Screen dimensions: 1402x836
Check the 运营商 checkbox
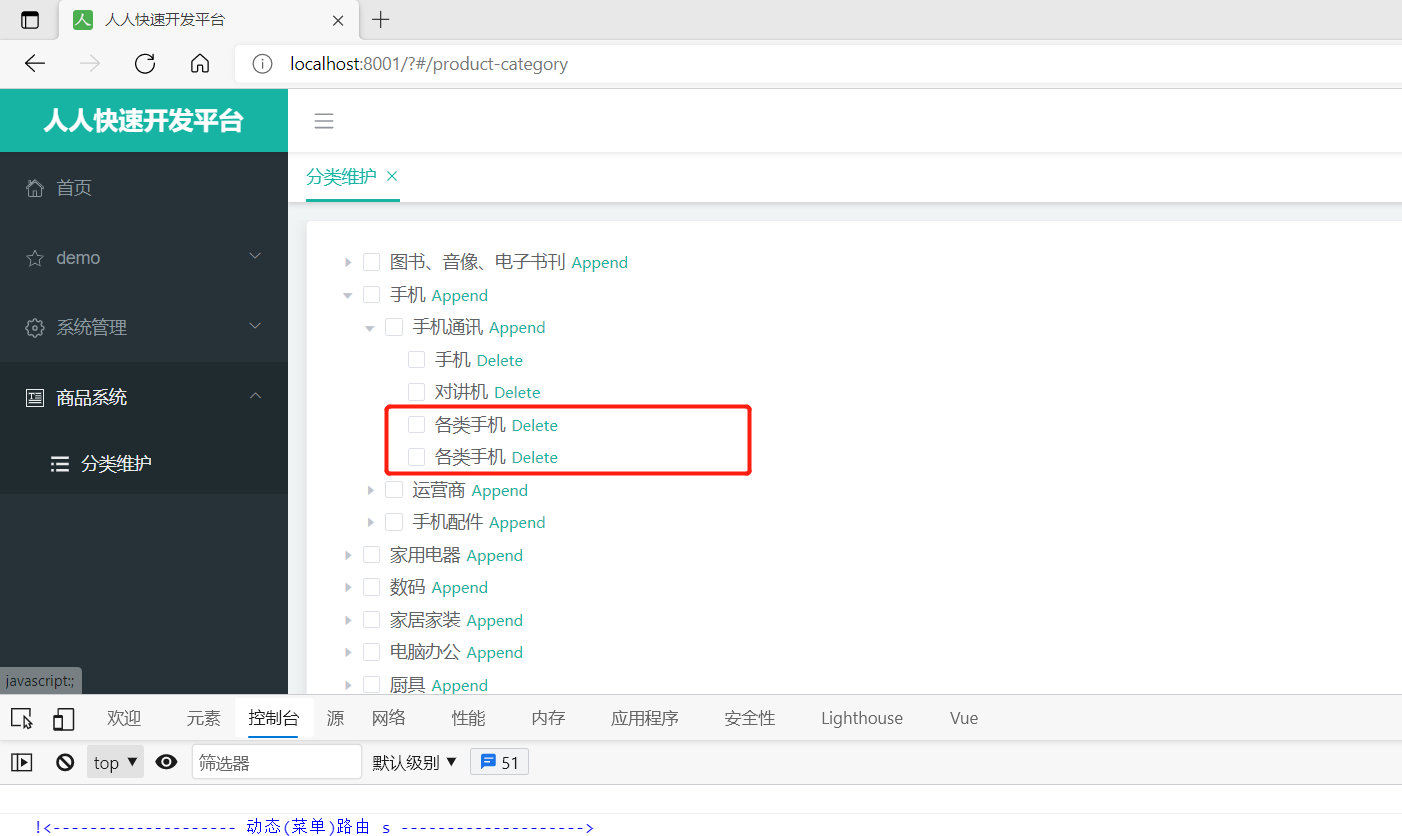(x=394, y=490)
